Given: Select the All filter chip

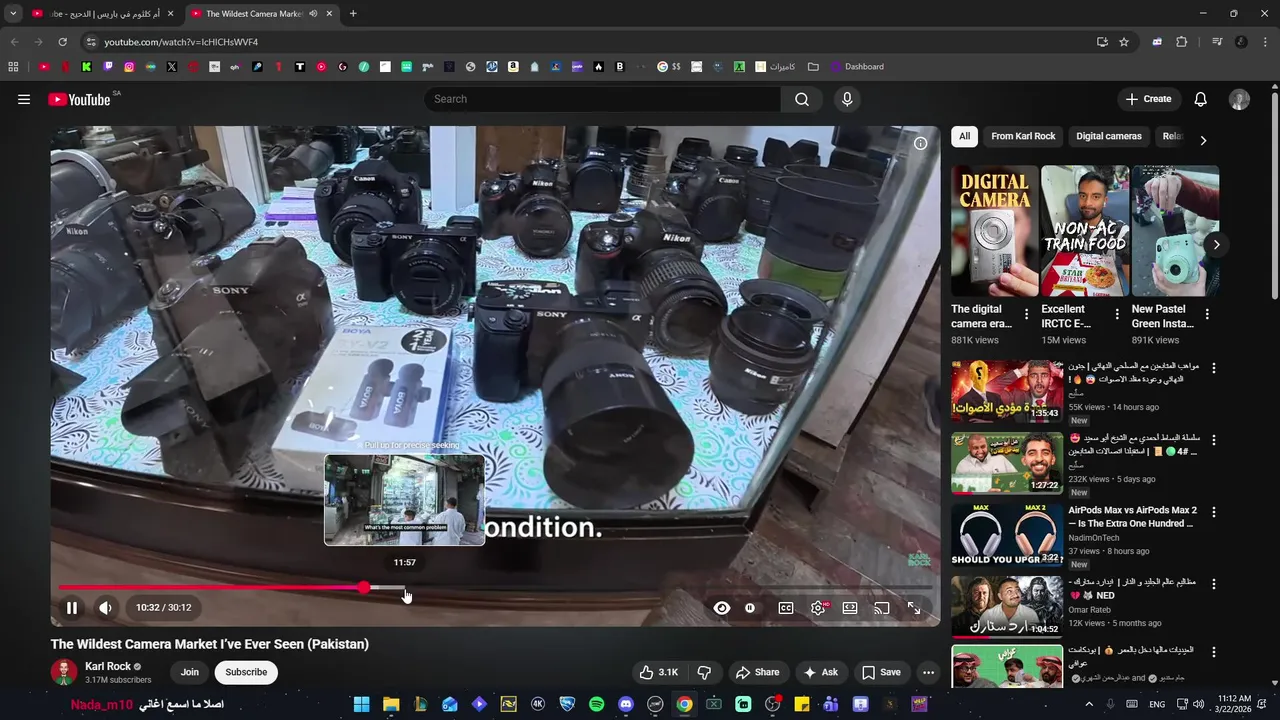Looking at the screenshot, I should click(964, 136).
